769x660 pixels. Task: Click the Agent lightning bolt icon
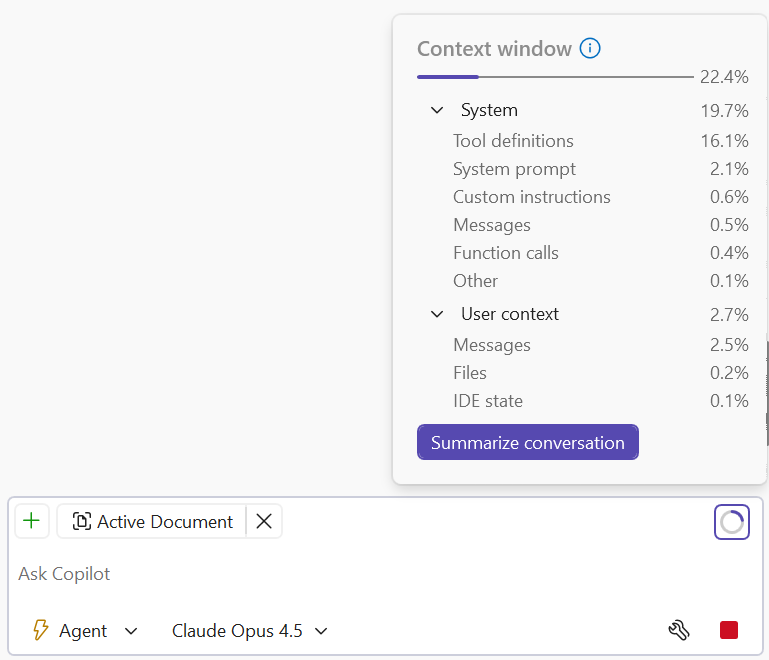click(x=41, y=630)
